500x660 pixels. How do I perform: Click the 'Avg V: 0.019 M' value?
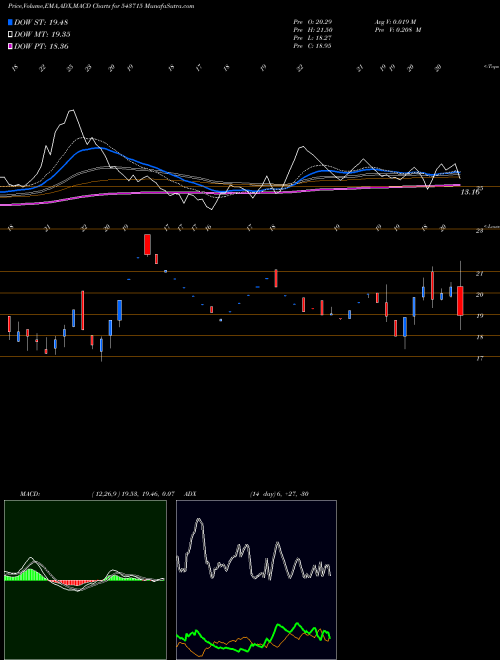coord(395,21)
